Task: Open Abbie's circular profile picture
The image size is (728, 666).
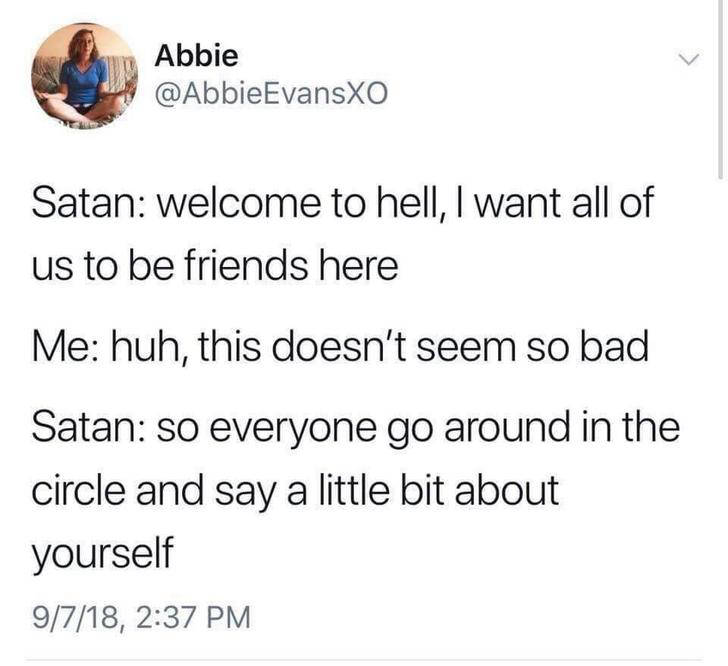Action: point(84,76)
